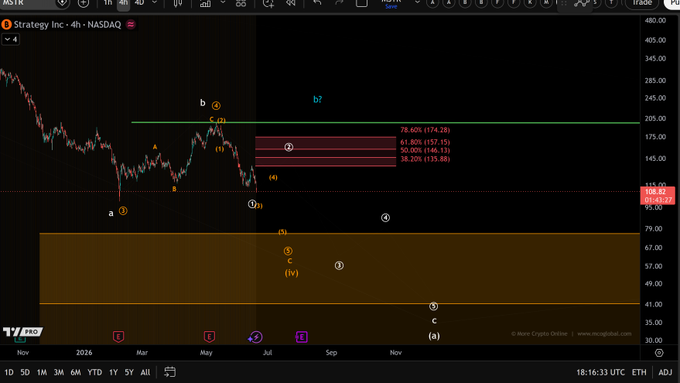Open chart settings gear at scale corner
This screenshot has width=680, height=383.
click(x=659, y=353)
